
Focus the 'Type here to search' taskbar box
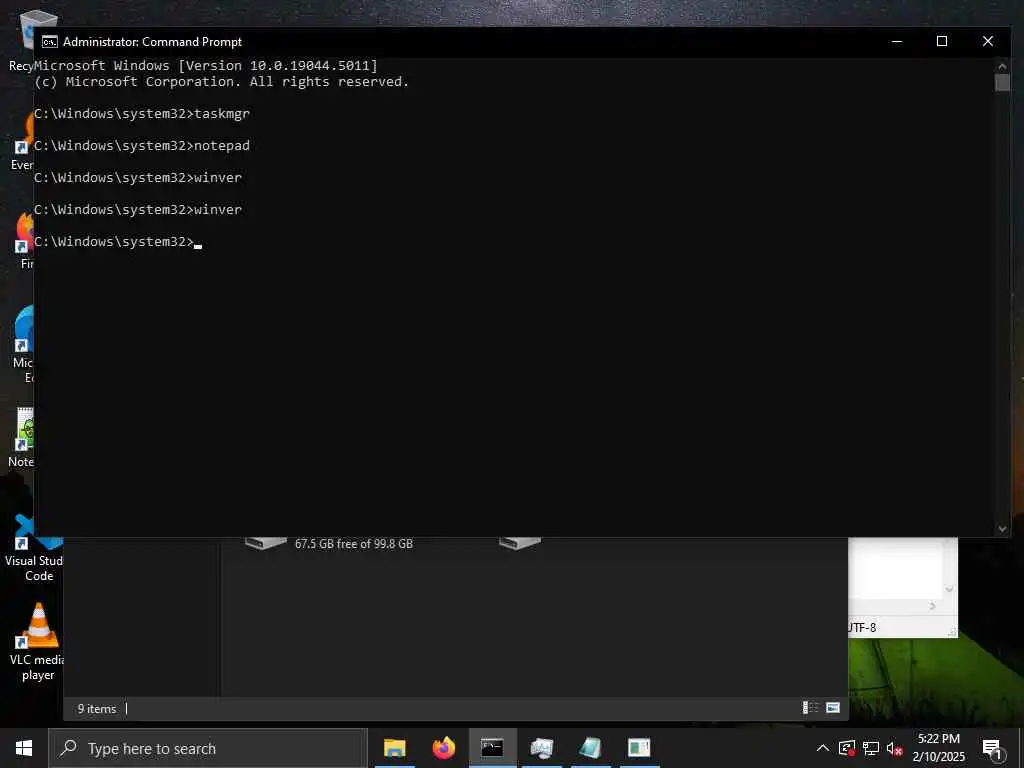coord(208,748)
